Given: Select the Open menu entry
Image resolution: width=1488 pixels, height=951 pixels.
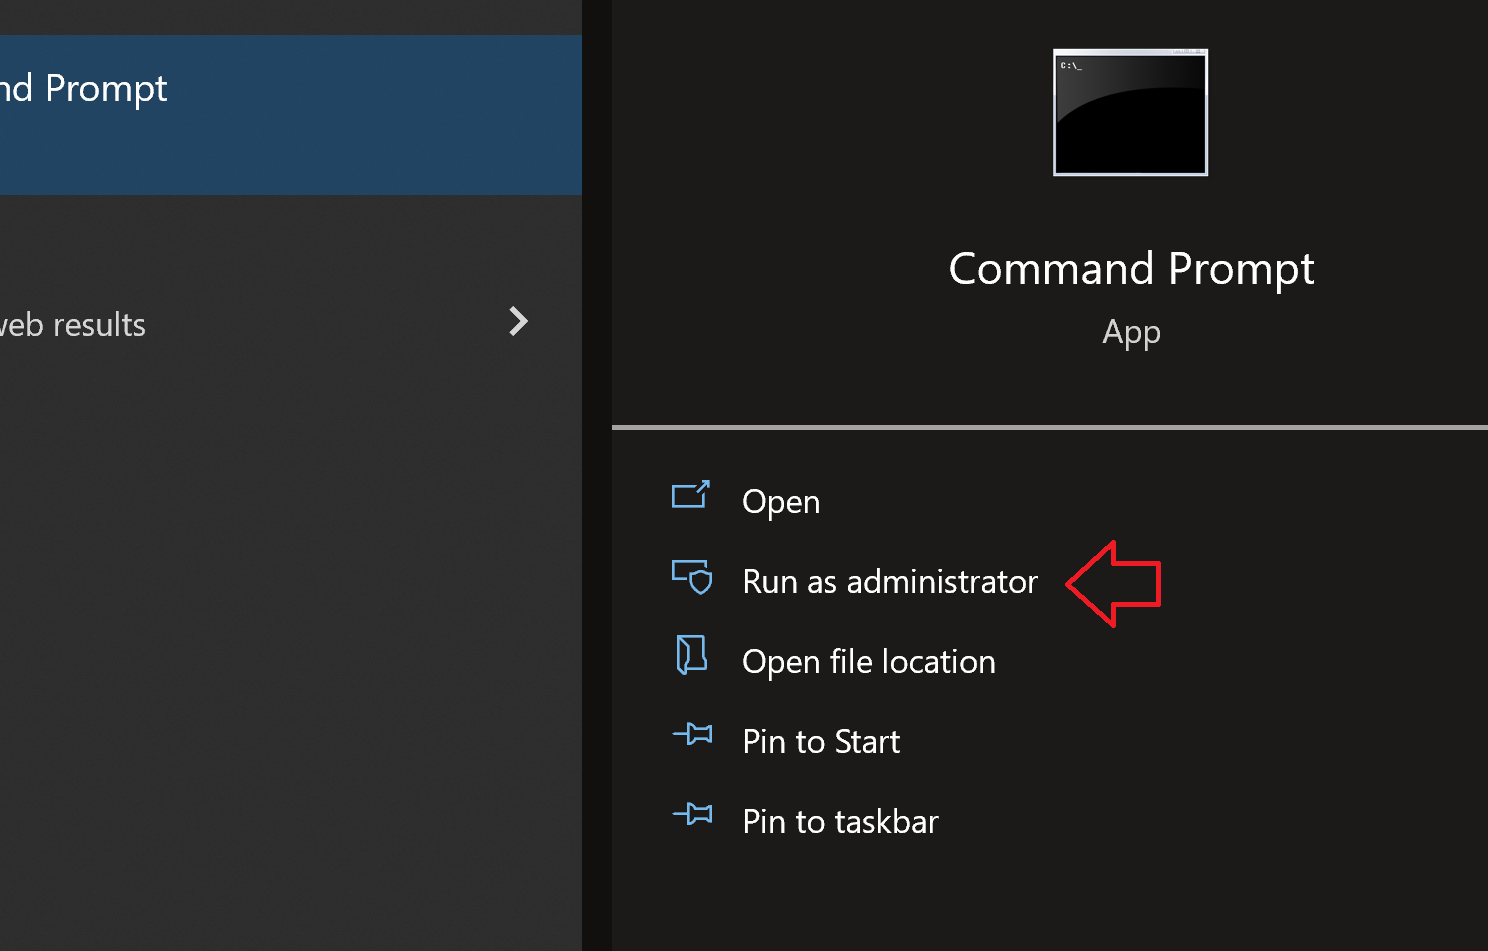Looking at the screenshot, I should click(x=780, y=502).
